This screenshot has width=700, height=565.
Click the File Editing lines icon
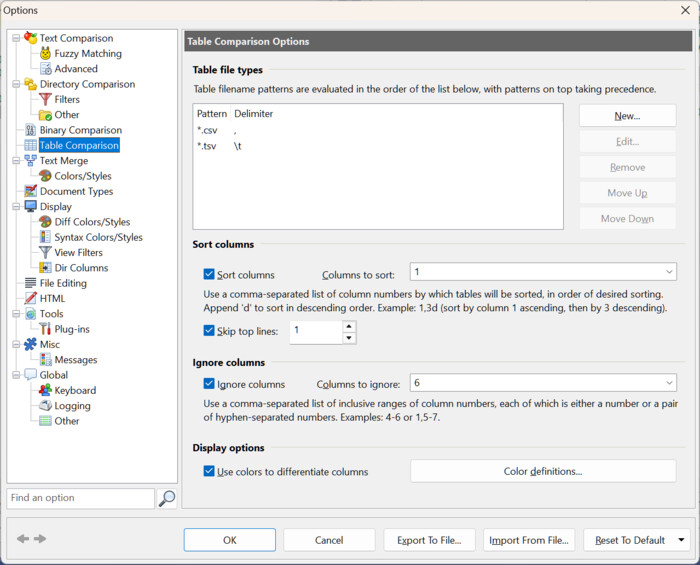coord(30,283)
